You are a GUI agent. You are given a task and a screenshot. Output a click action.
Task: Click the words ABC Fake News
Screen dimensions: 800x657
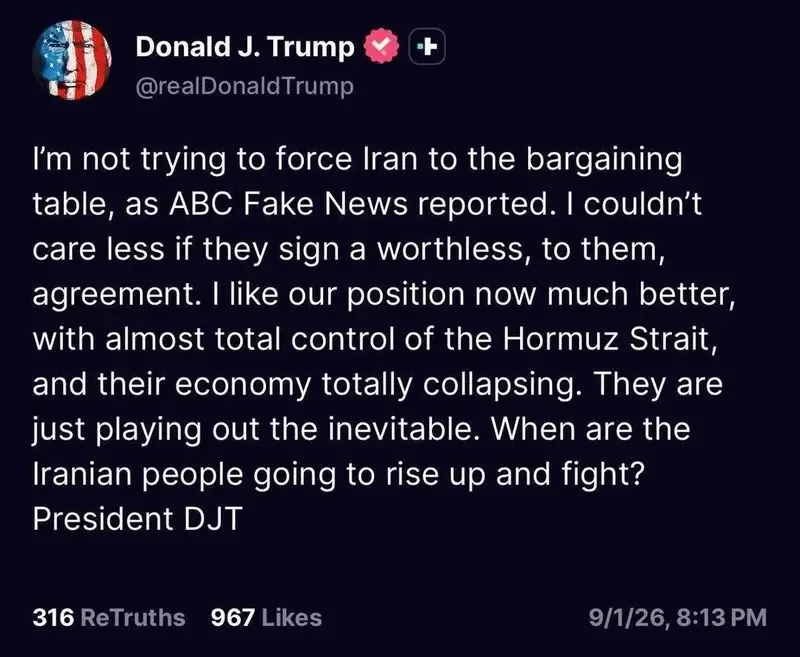click(x=289, y=204)
